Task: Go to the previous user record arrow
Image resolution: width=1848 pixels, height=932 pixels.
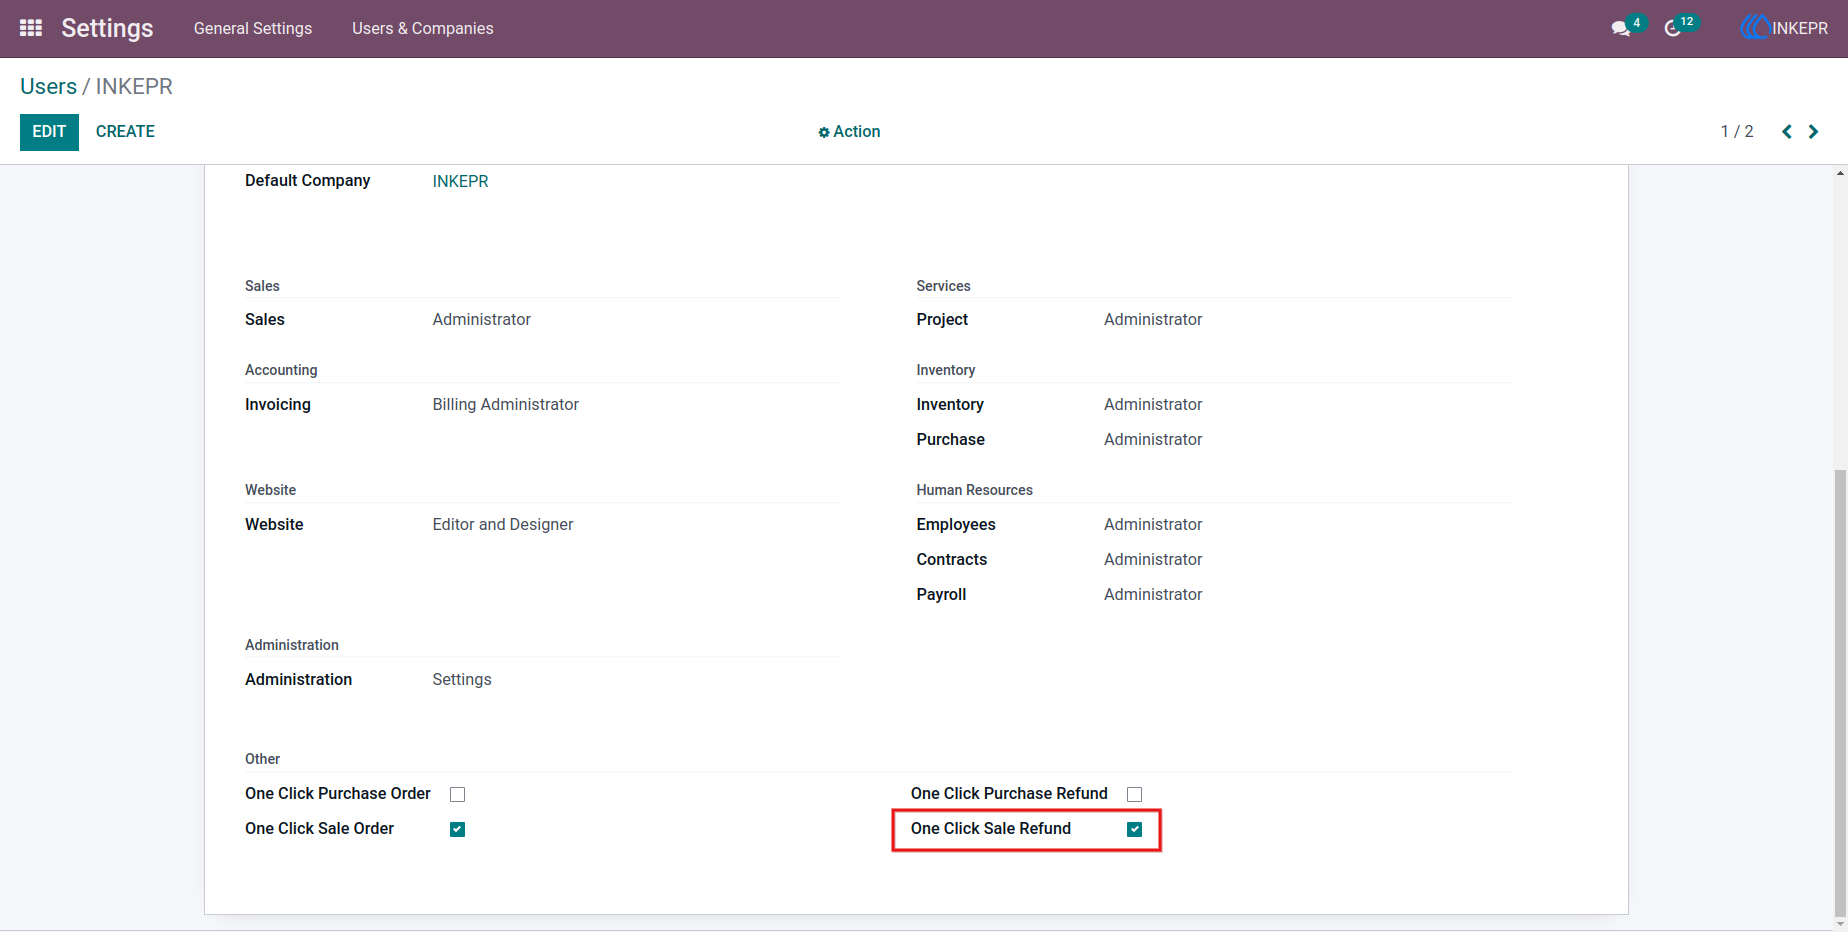Action: (x=1787, y=132)
